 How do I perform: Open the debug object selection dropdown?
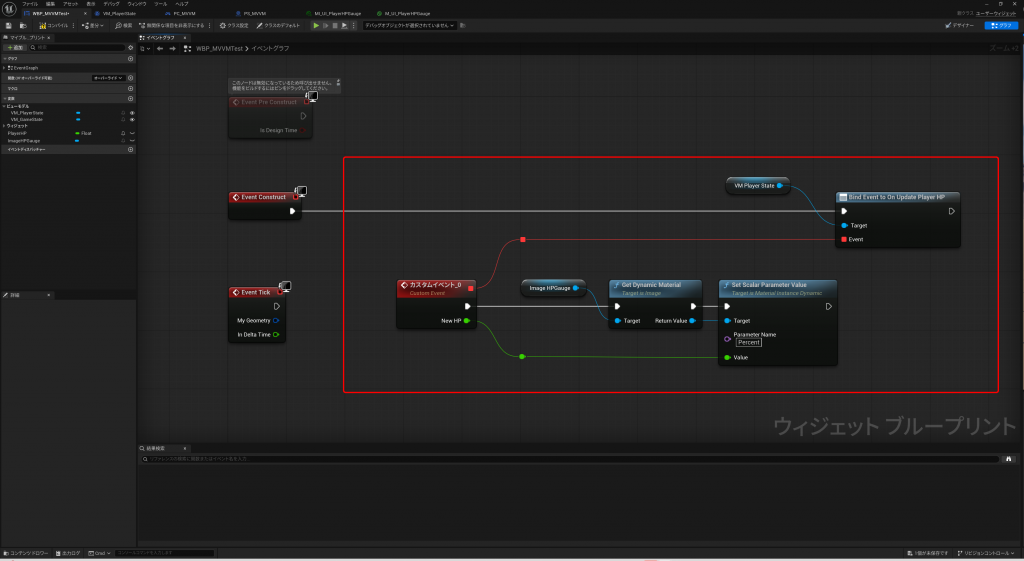point(409,25)
